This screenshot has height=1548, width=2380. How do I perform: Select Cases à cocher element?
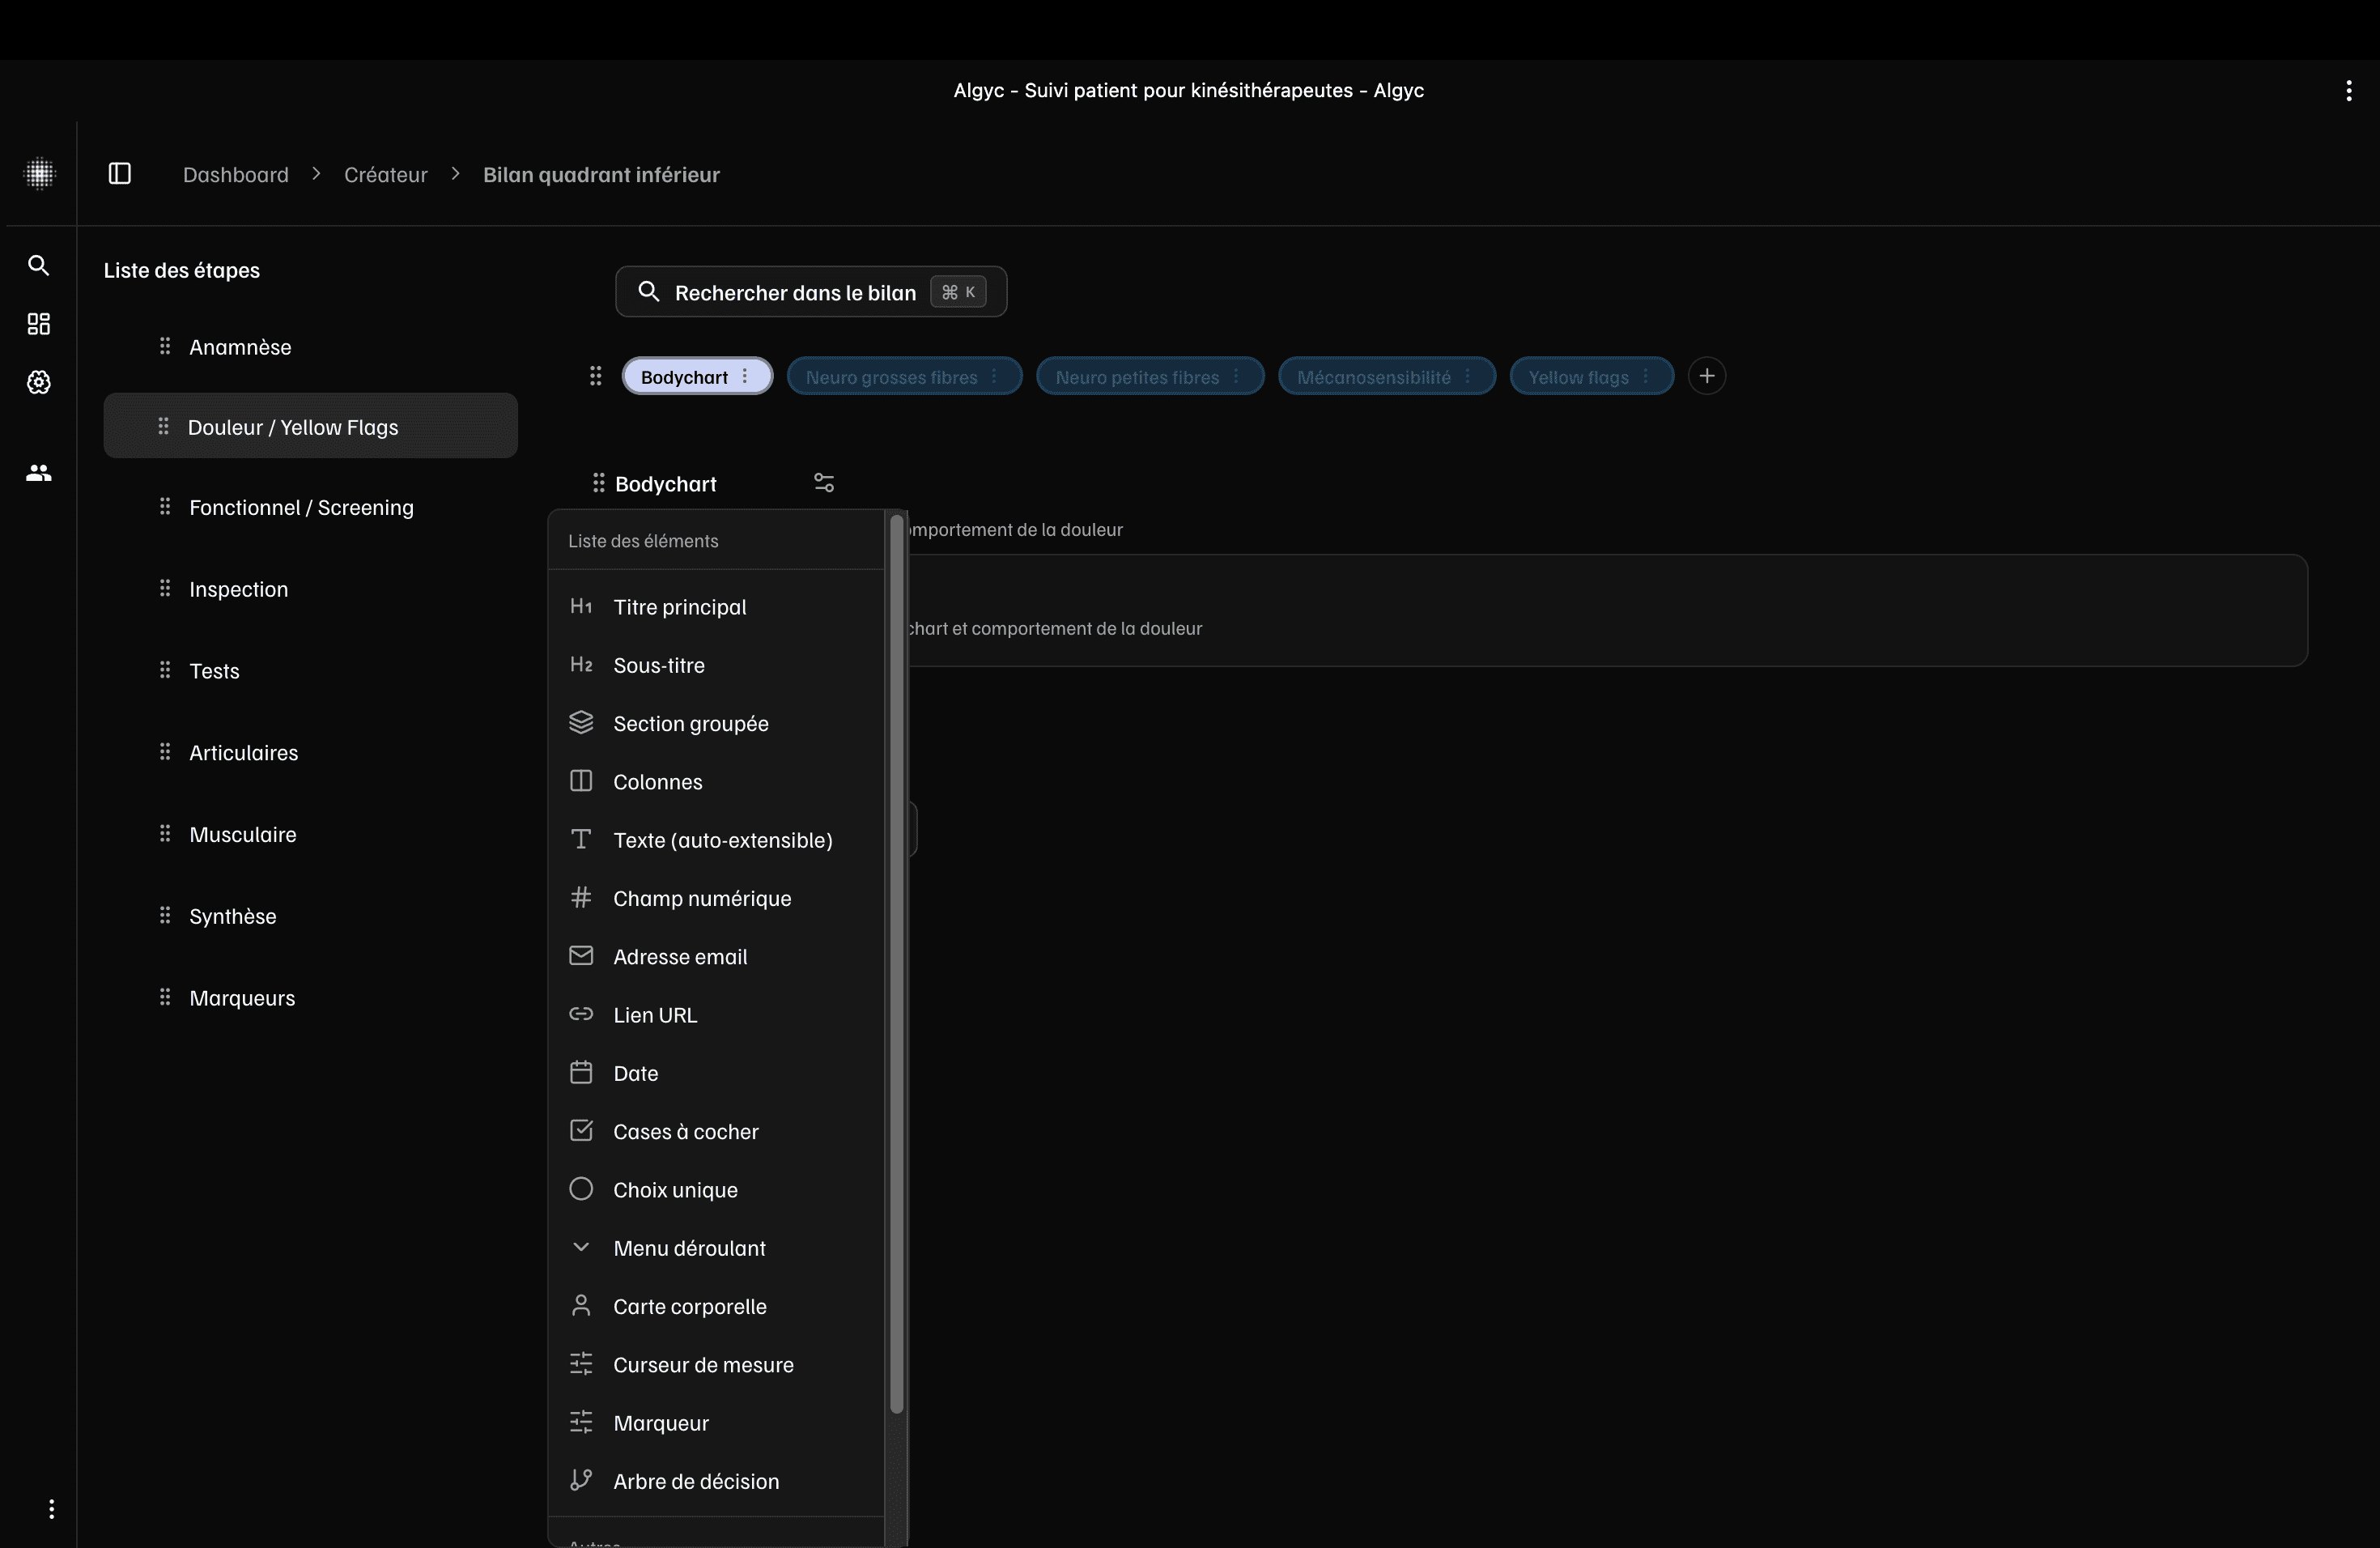click(x=685, y=1131)
